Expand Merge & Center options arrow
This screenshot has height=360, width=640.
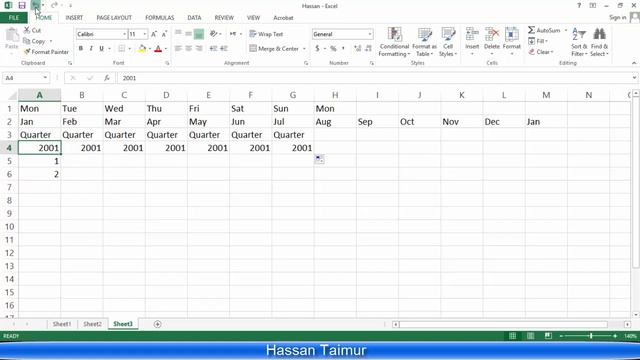tap(304, 49)
